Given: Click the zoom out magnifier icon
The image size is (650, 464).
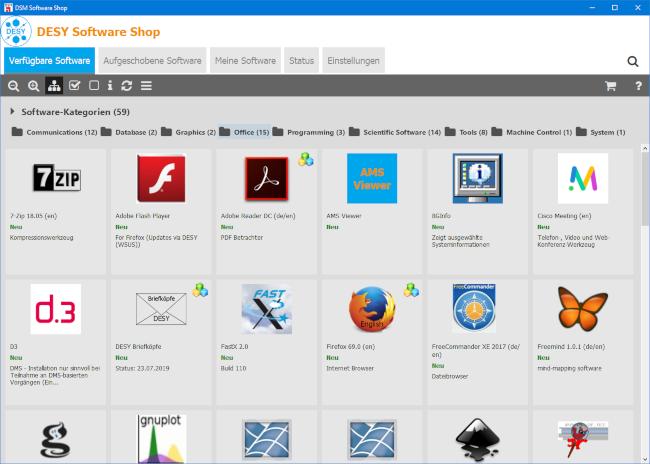Looking at the screenshot, I should (14, 86).
